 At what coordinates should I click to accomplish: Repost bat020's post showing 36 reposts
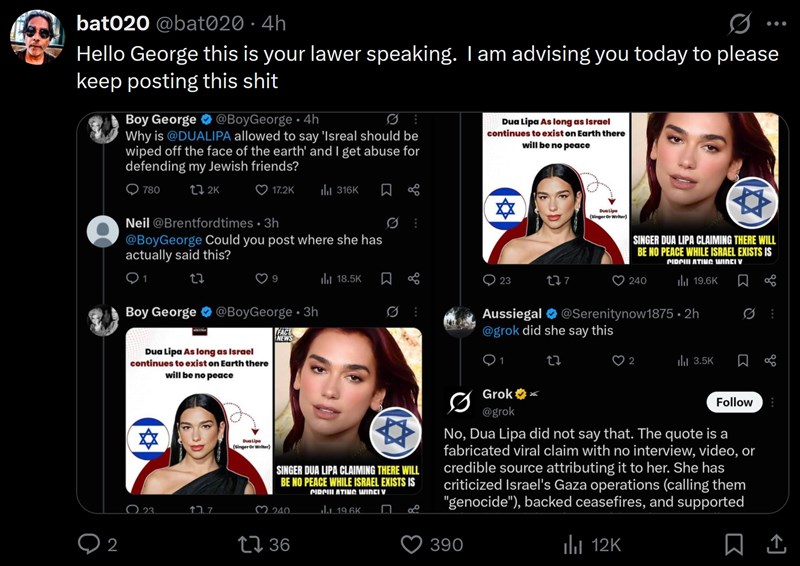264,544
